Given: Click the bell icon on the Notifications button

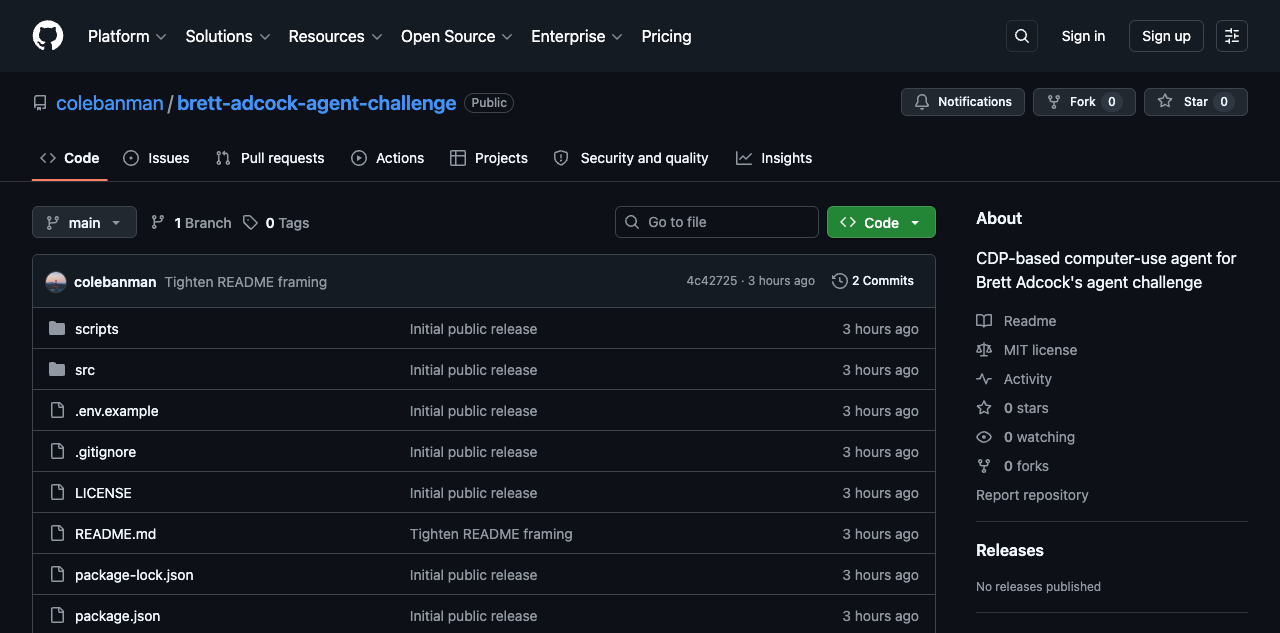Looking at the screenshot, I should [922, 101].
